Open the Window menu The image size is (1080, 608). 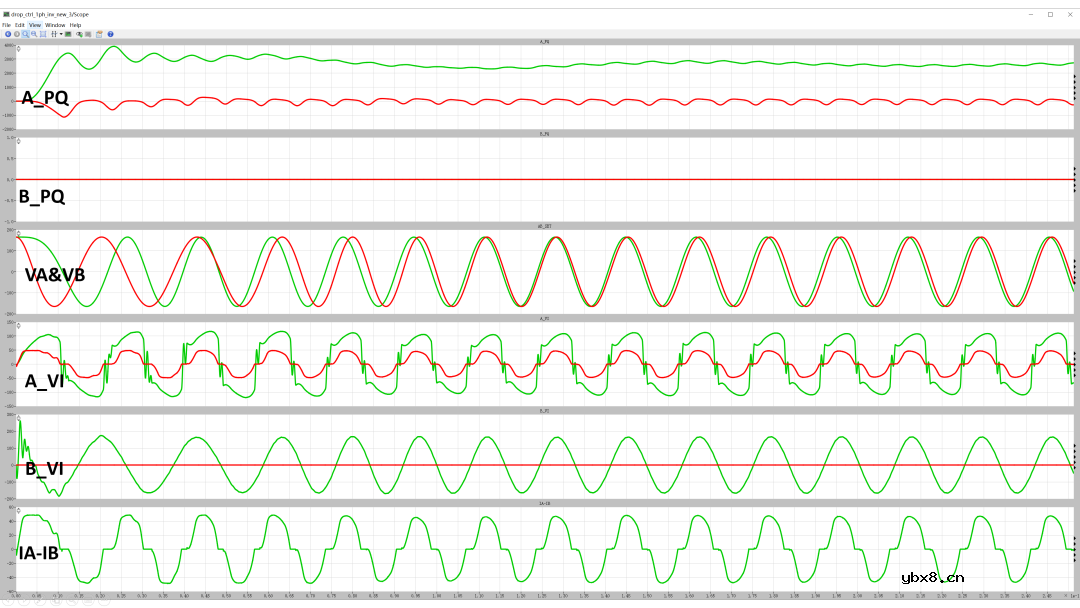(x=55, y=25)
